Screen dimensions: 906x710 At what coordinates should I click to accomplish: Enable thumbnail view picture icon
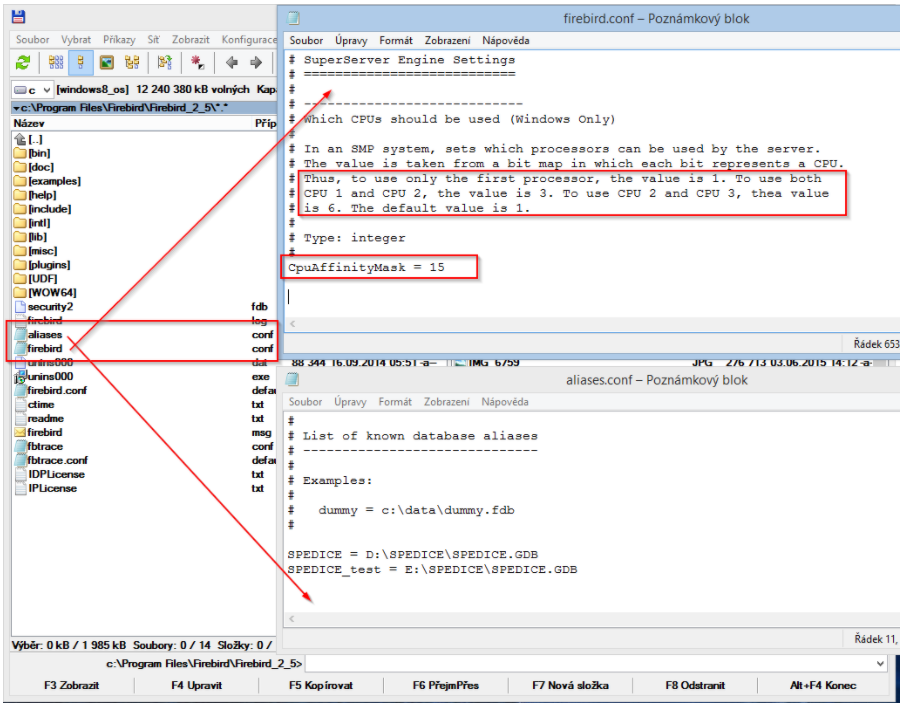click(x=106, y=62)
